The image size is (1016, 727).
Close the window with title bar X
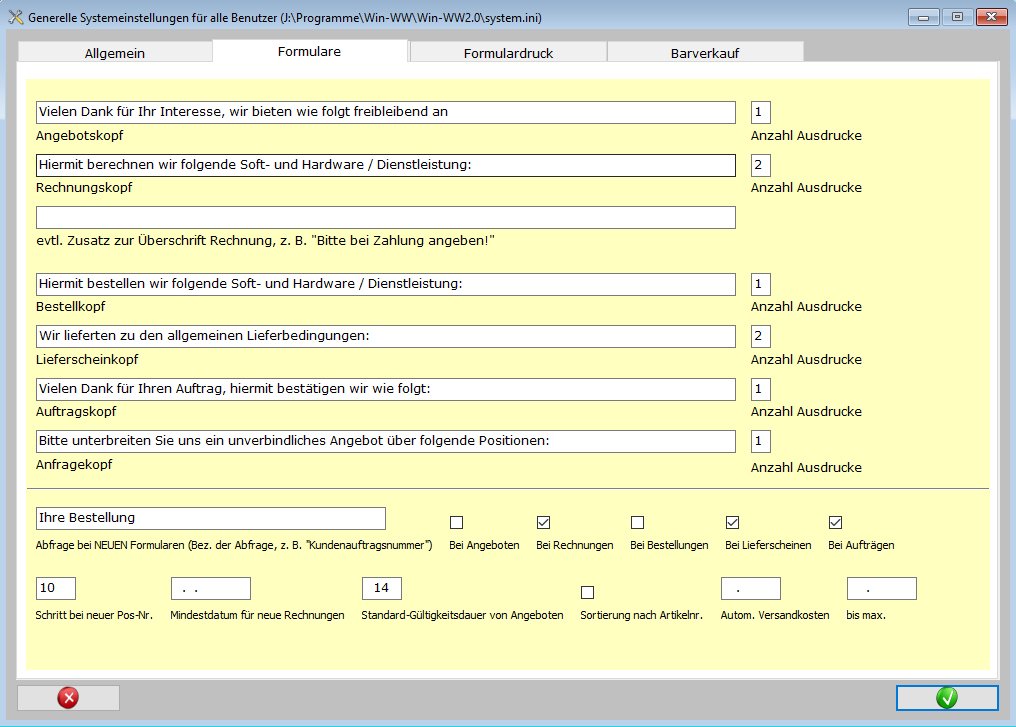(x=991, y=17)
